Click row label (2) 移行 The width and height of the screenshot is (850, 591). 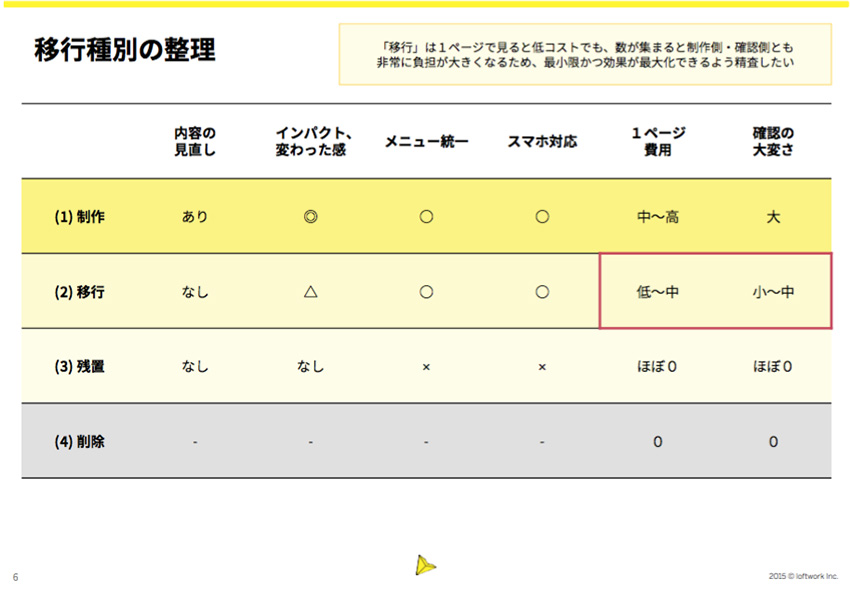79,292
